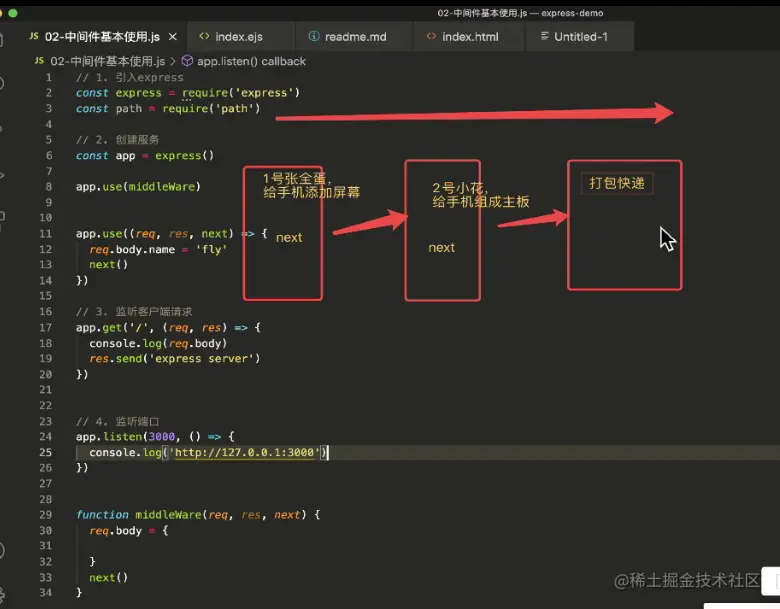
Task: Click app.listen(3000 on line 24
Action: (x=125, y=436)
